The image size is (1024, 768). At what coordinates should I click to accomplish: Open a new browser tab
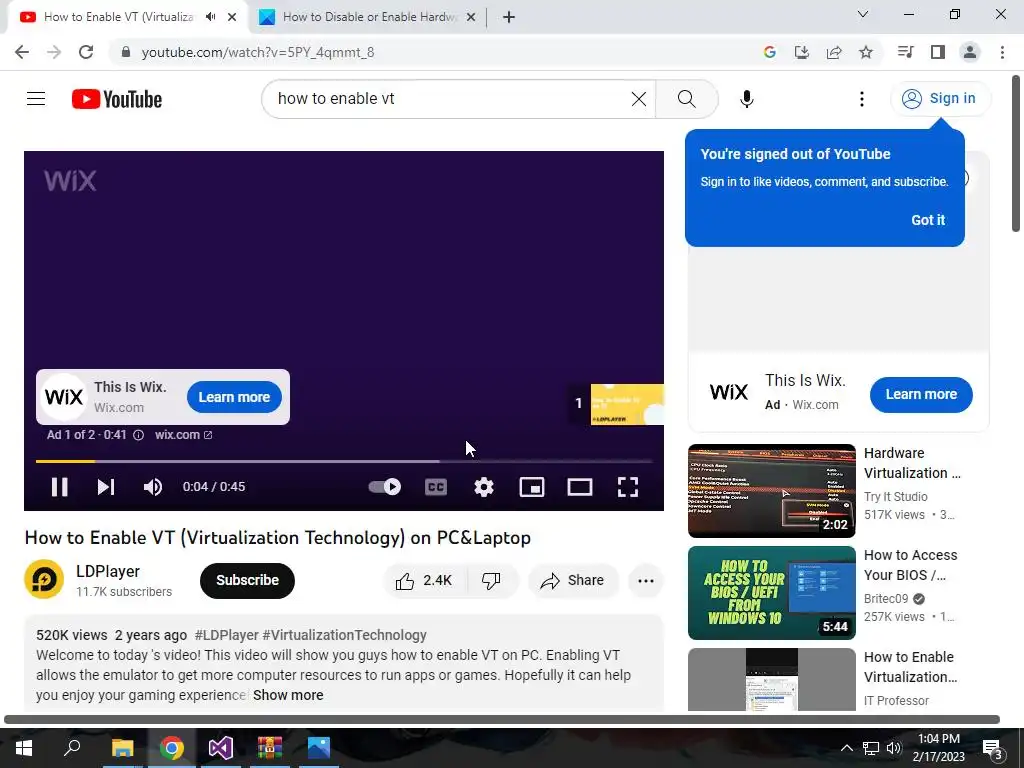tap(509, 17)
